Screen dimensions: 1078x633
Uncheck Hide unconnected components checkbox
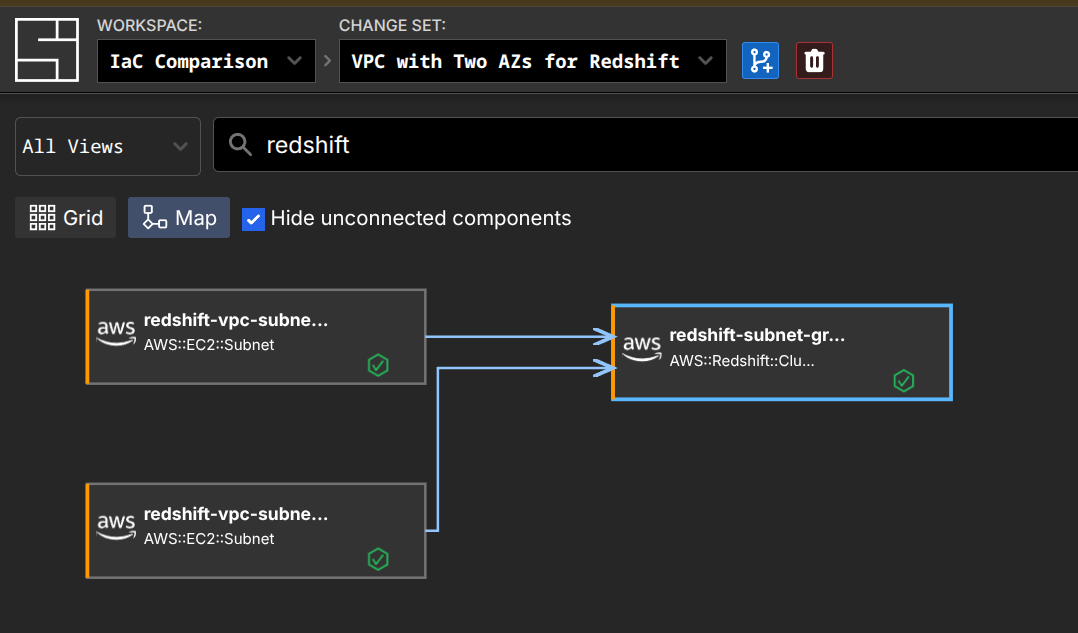coord(254,218)
